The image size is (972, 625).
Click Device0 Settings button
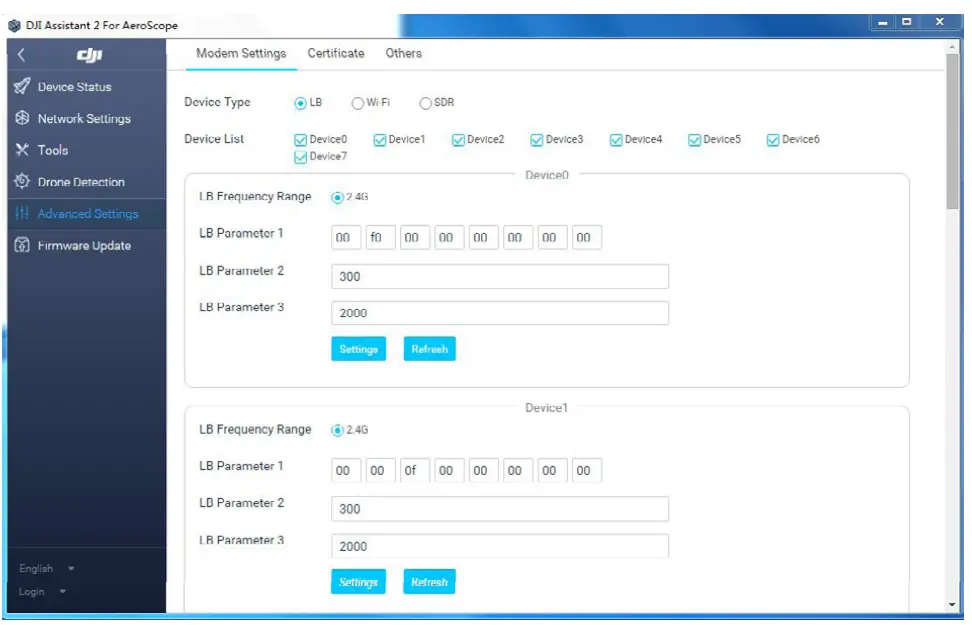[x=358, y=349]
